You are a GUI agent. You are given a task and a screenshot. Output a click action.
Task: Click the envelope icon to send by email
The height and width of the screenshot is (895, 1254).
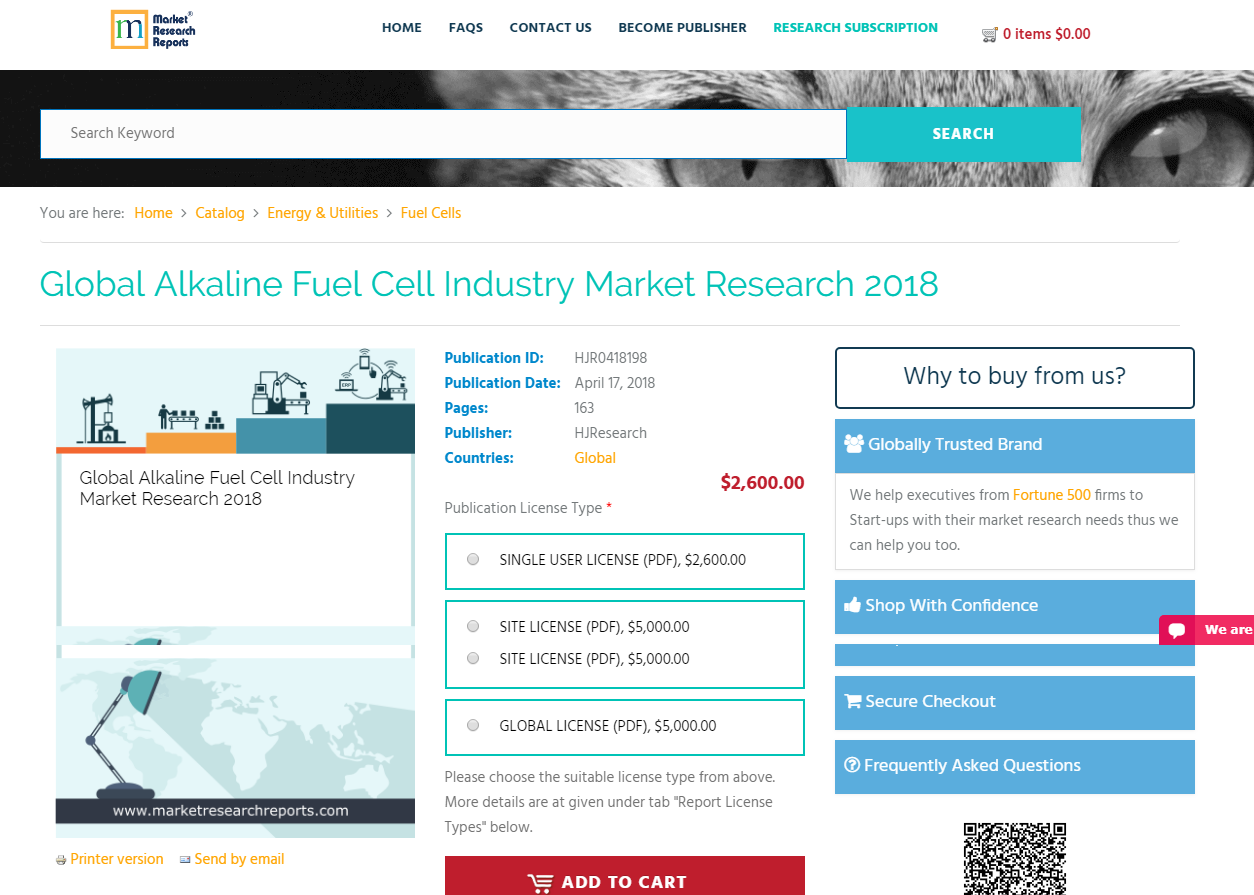click(185, 859)
